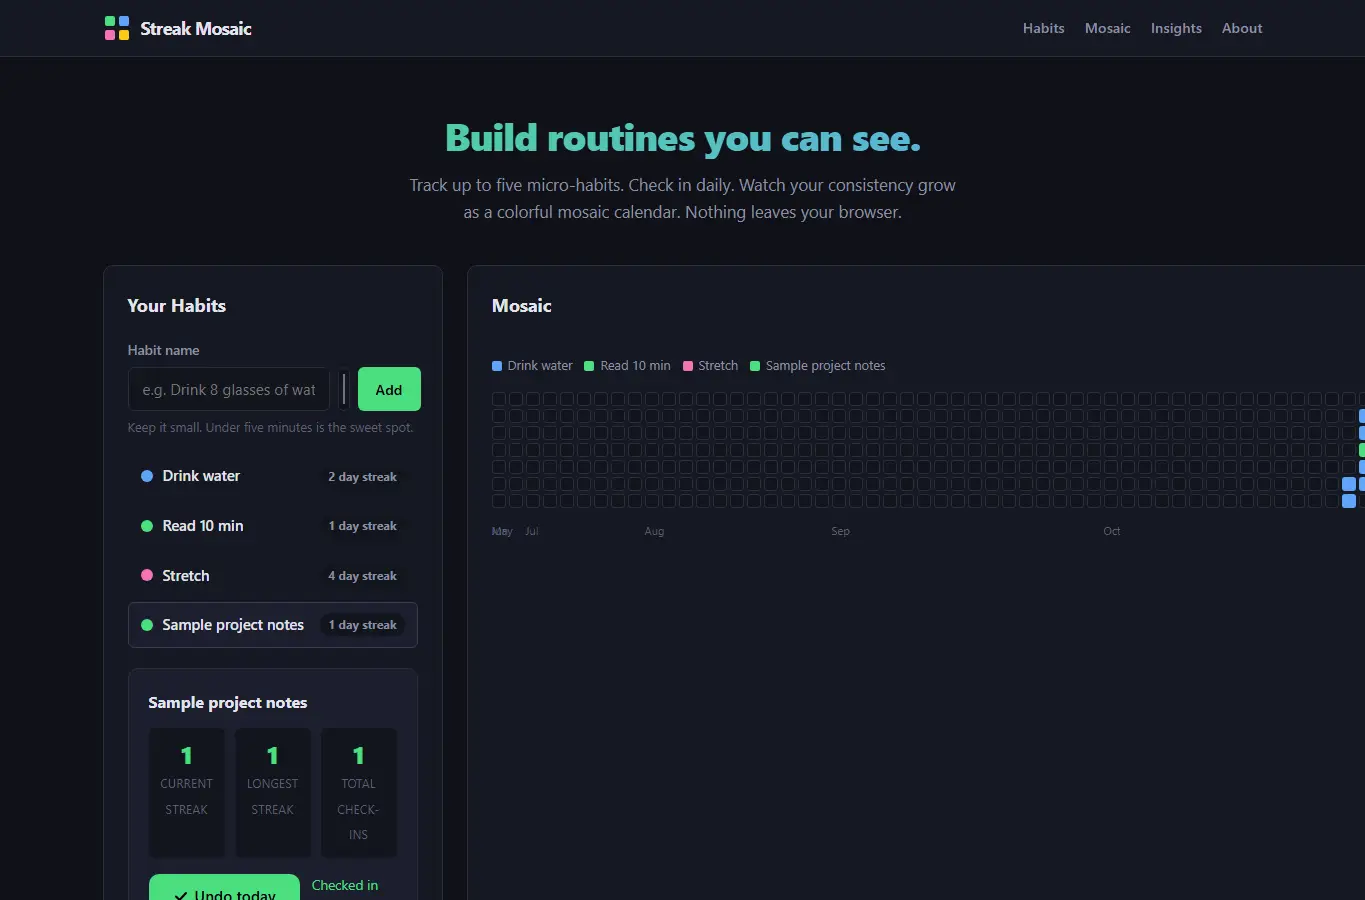The width and height of the screenshot is (1365, 900).
Task: Click the 4 day streak badge
Action: pyautogui.click(x=362, y=576)
